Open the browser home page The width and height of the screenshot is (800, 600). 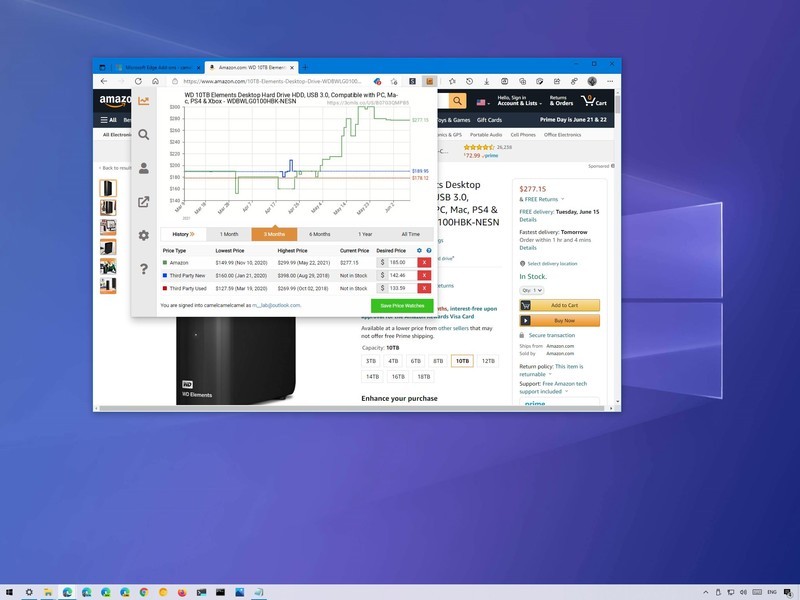click(x=156, y=81)
